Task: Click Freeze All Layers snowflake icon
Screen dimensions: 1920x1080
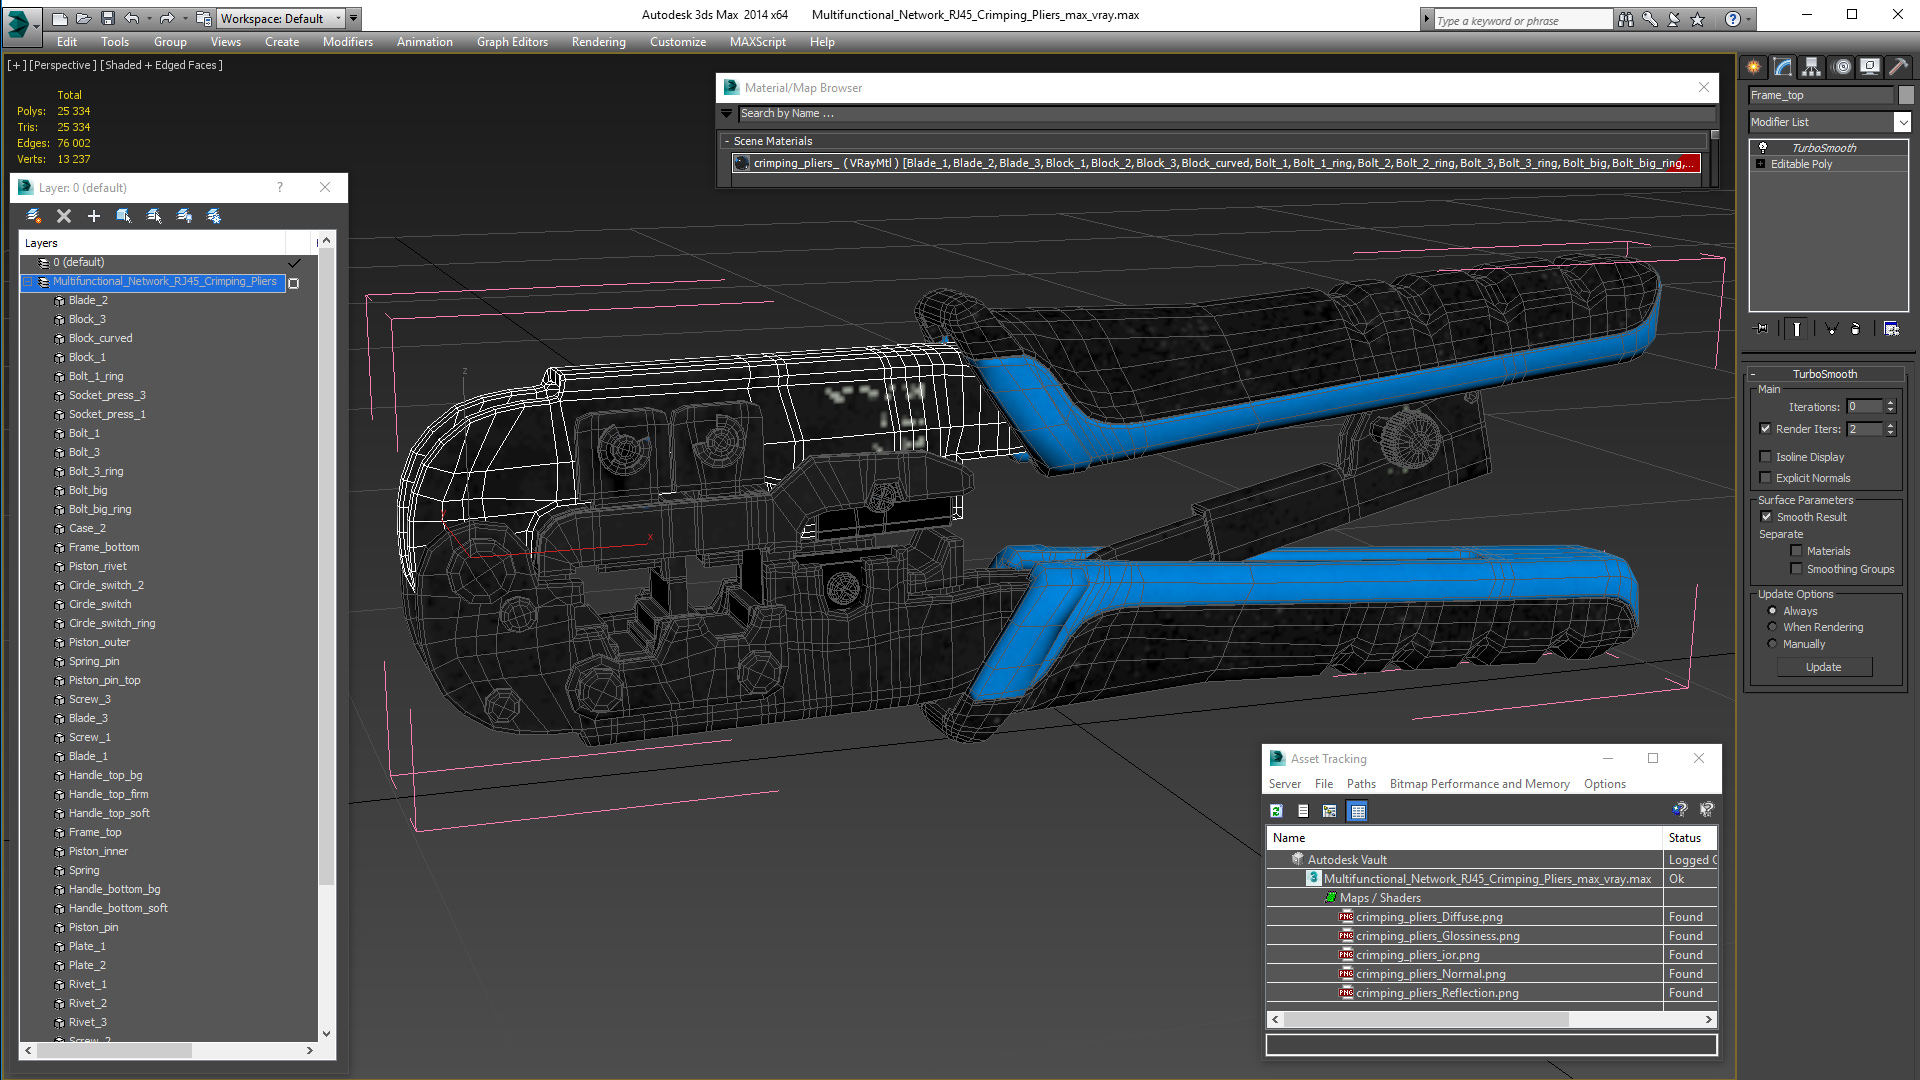Action: pos(214,216)
